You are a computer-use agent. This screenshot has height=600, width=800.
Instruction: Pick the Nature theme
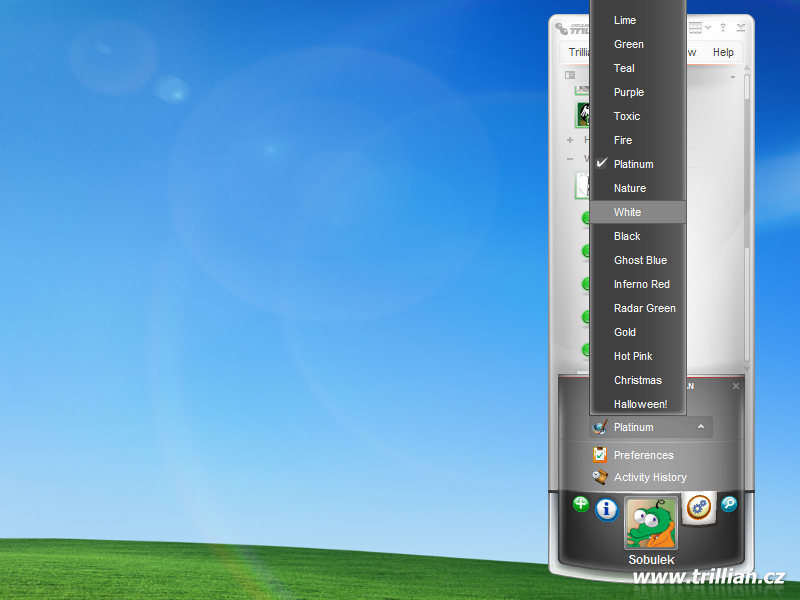[637, 188]
